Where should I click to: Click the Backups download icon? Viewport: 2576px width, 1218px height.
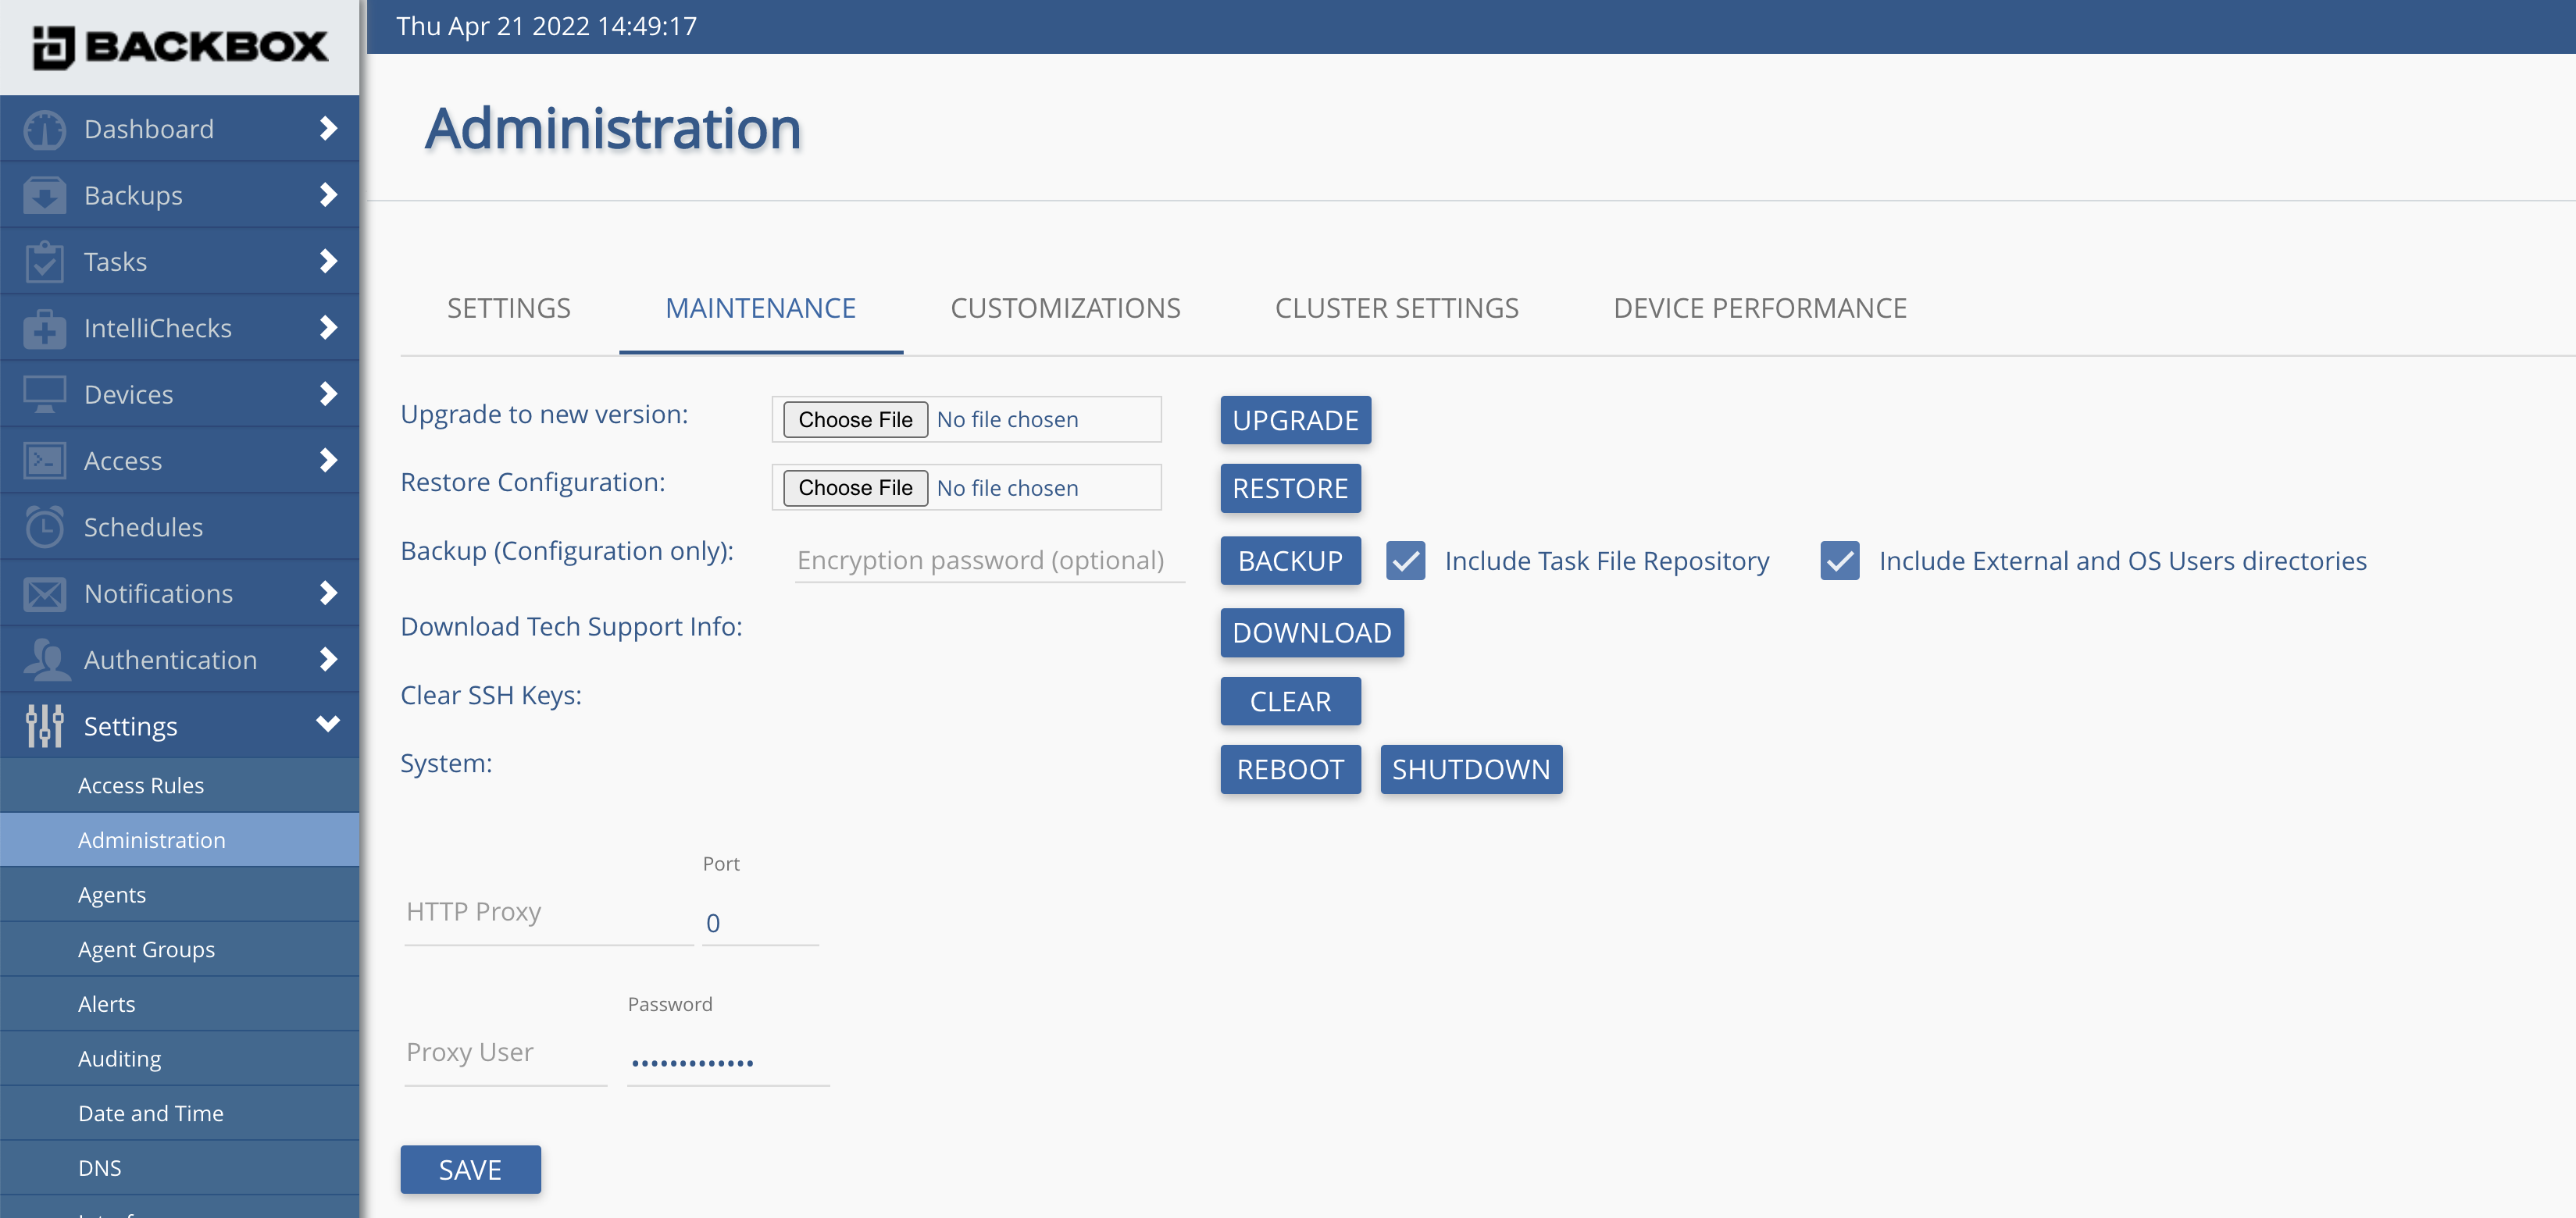click(x=44, y=196)
